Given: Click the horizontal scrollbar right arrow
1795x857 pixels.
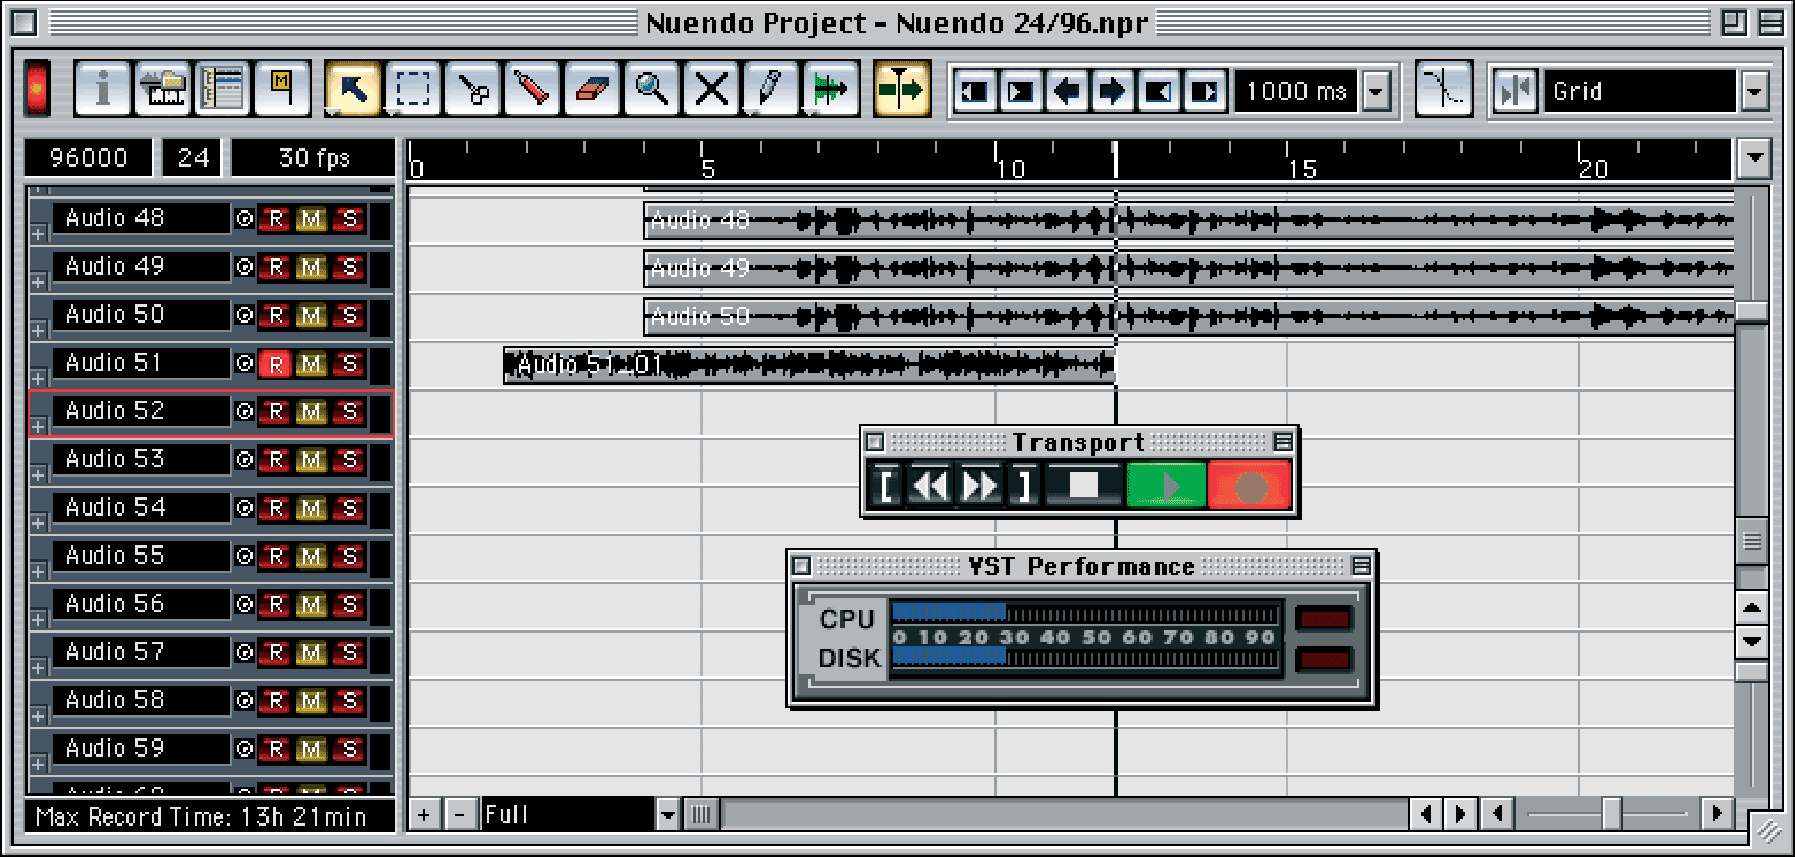Looking at the screenshot, I should click(x=1460, y=814).
